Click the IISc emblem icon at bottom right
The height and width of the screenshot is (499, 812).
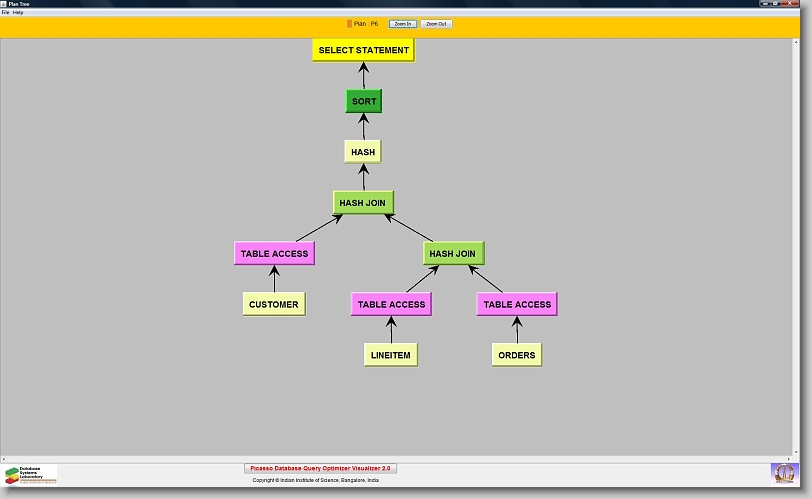[x=785, y=473]
